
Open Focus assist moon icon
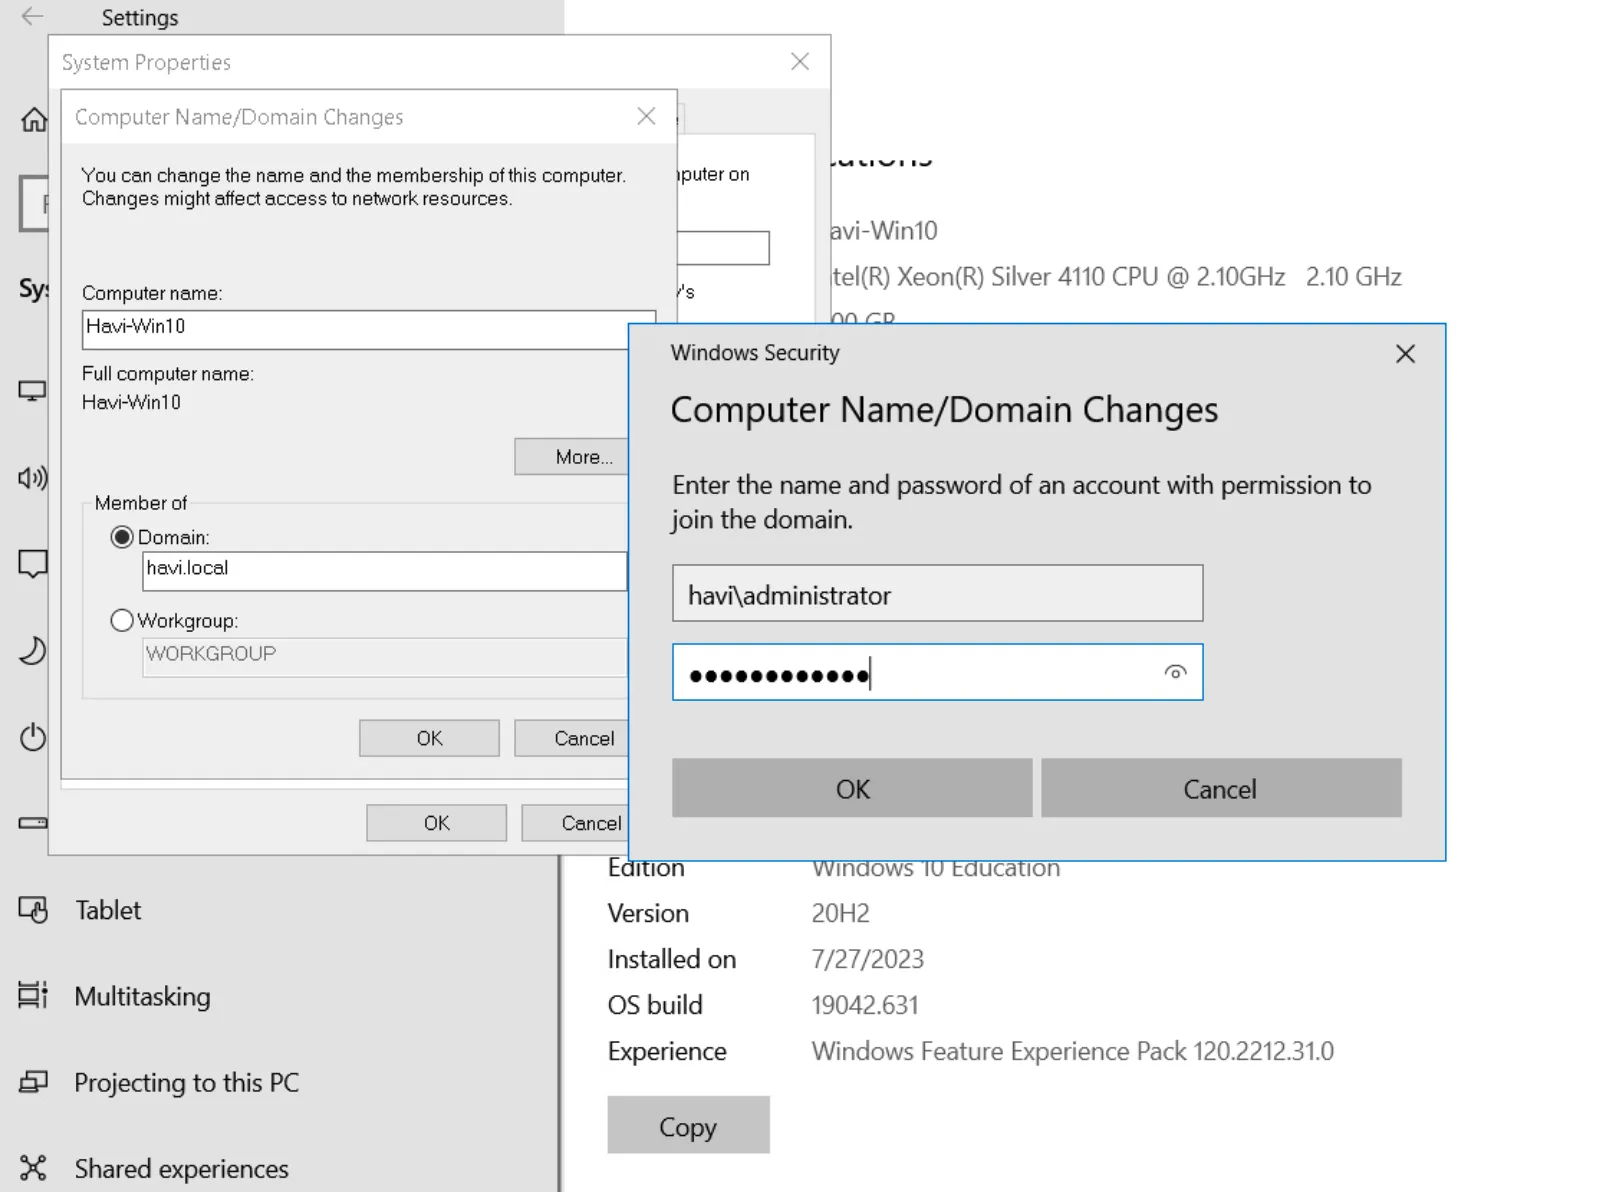tap(32, 651)
